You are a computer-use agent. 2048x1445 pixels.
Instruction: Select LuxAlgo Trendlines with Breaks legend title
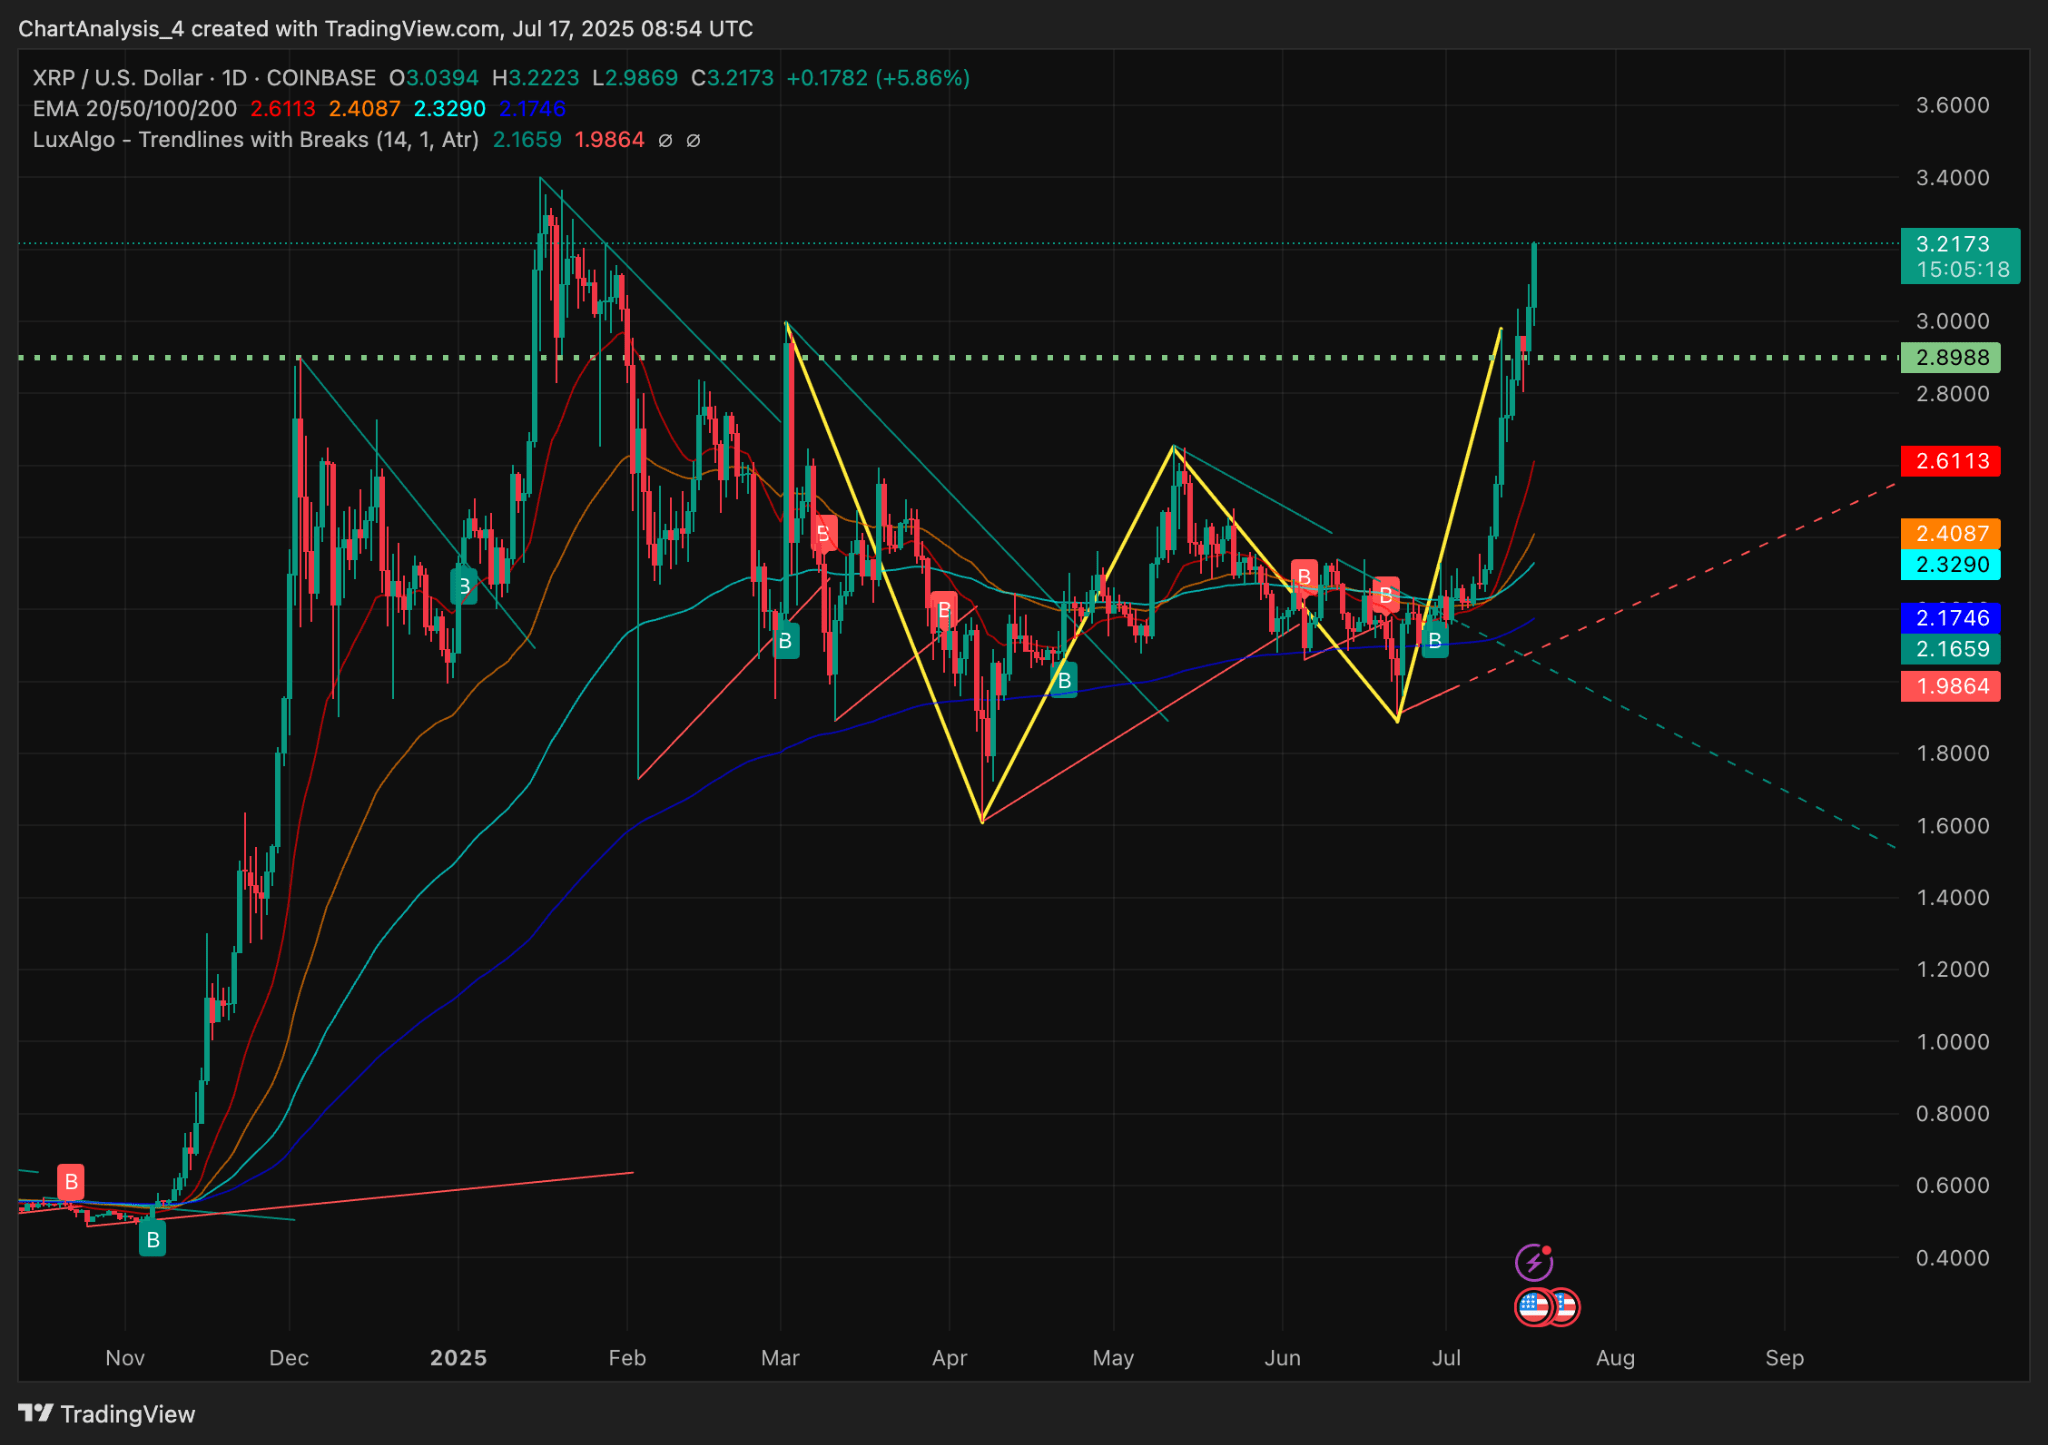255,140
